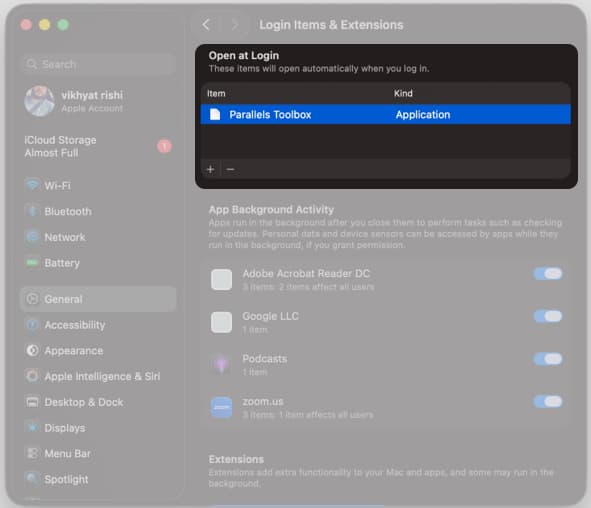Click the Search input field
Screen dimensions: 591x508
pyautogui.click(x=98, y=64)
